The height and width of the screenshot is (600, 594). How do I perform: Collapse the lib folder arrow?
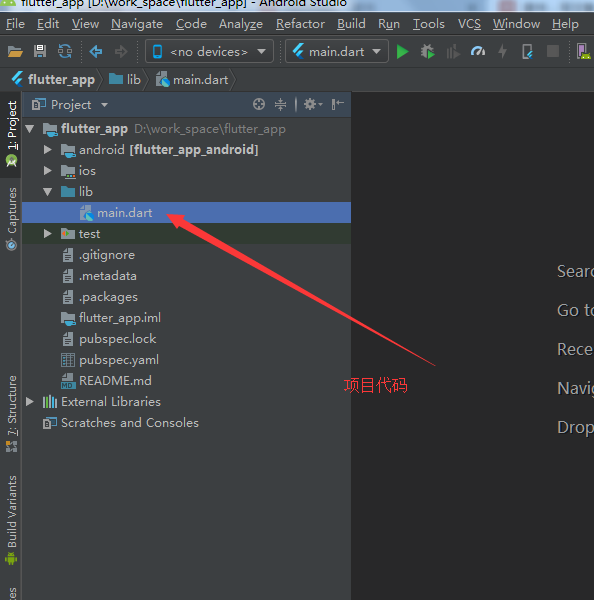(x=48, y=192)
